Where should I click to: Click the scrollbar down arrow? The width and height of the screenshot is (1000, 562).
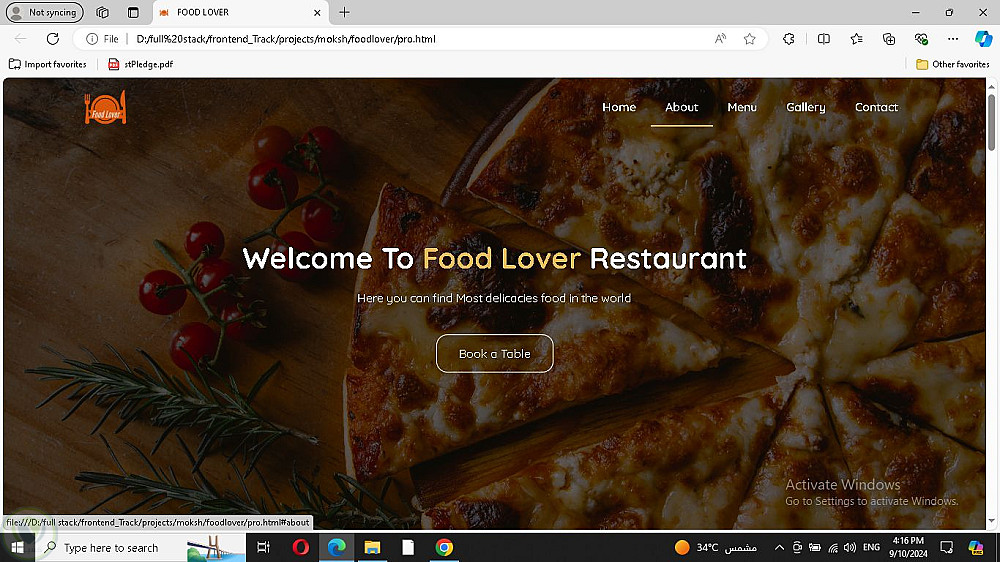991,521
